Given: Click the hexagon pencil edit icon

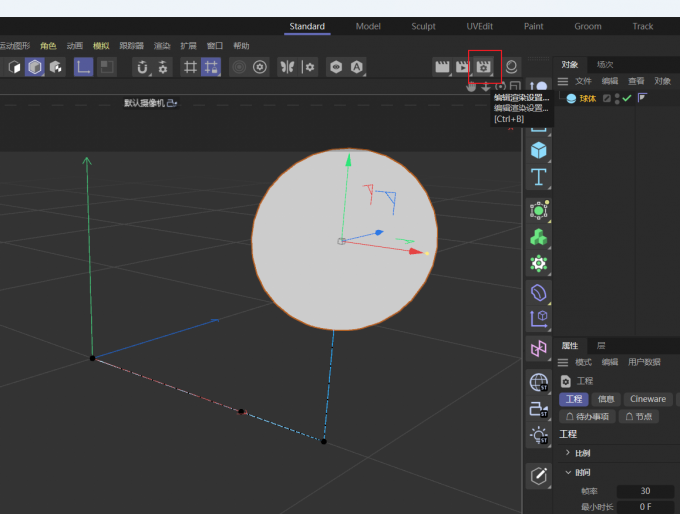Looking at the screenshot, I should (539, 476).
